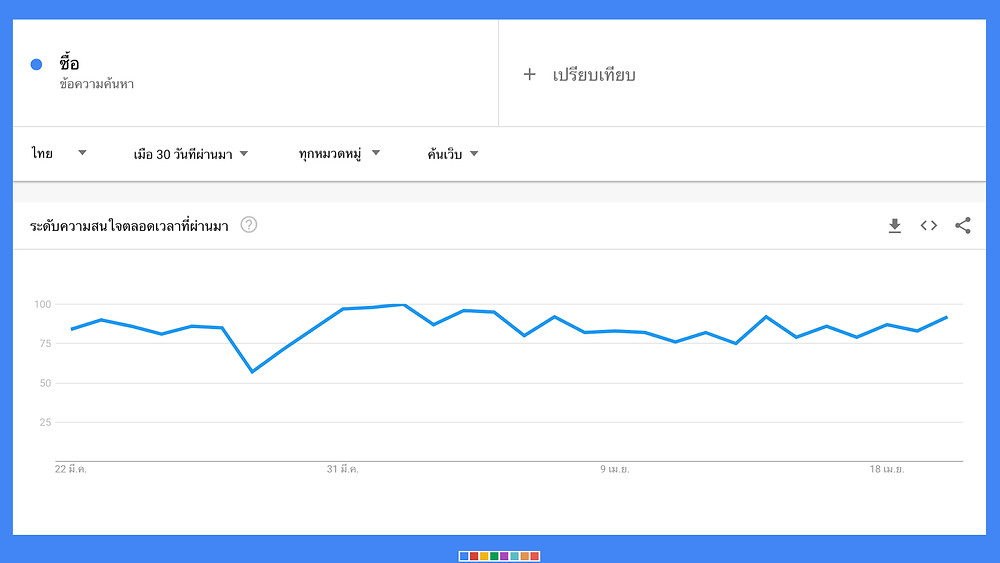Click the เปรียบเทียบ compare label
Image resolution: width=1000 pixels, height=563 pixels.
click(x=594, y=75)
